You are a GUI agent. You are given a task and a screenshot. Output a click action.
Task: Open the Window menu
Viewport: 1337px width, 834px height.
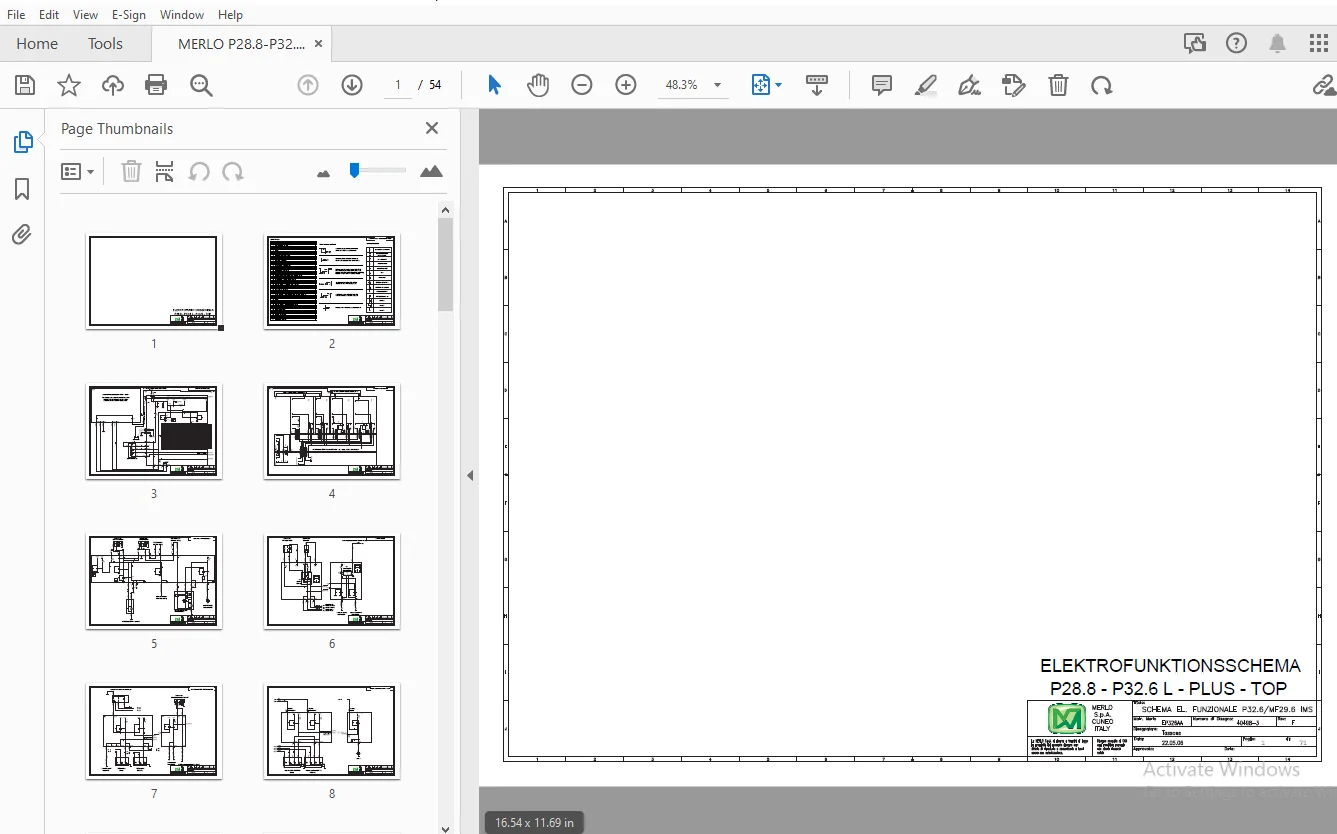pyautogui.click(x=182, y=15)
